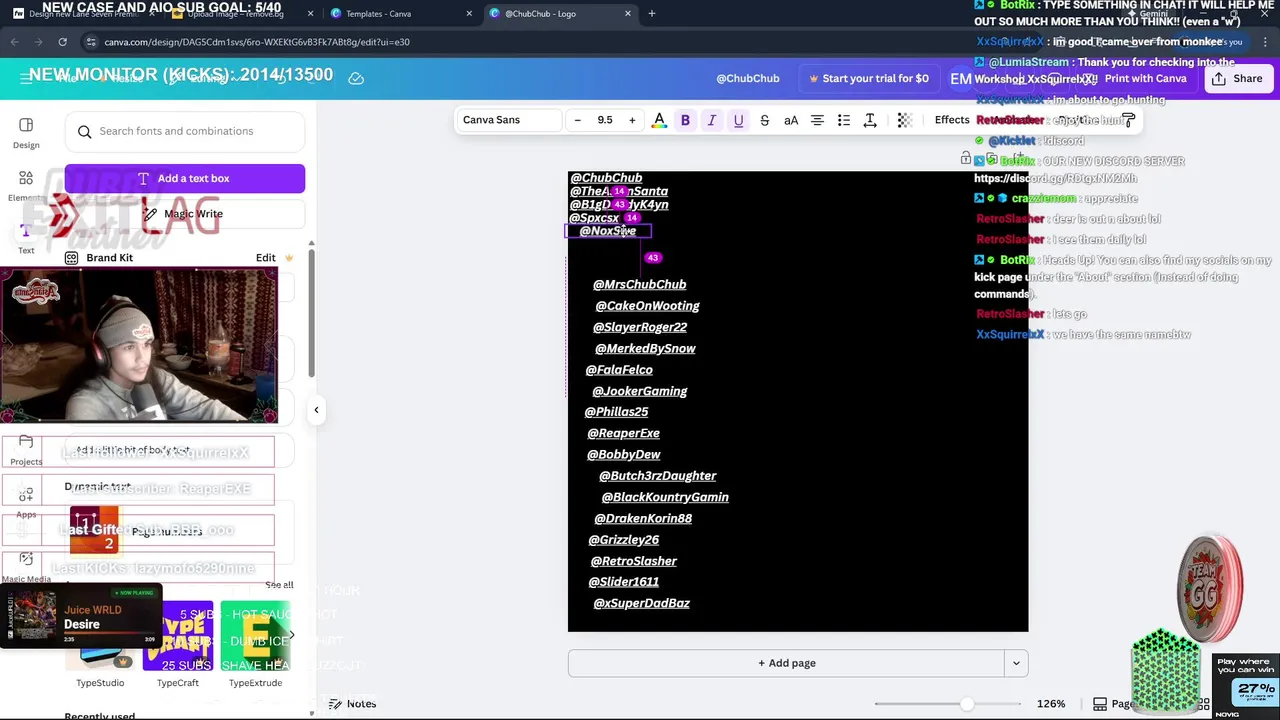Adjust the zoom slider handle
The height and width of the screenshot is (720, 1280).
967,704
